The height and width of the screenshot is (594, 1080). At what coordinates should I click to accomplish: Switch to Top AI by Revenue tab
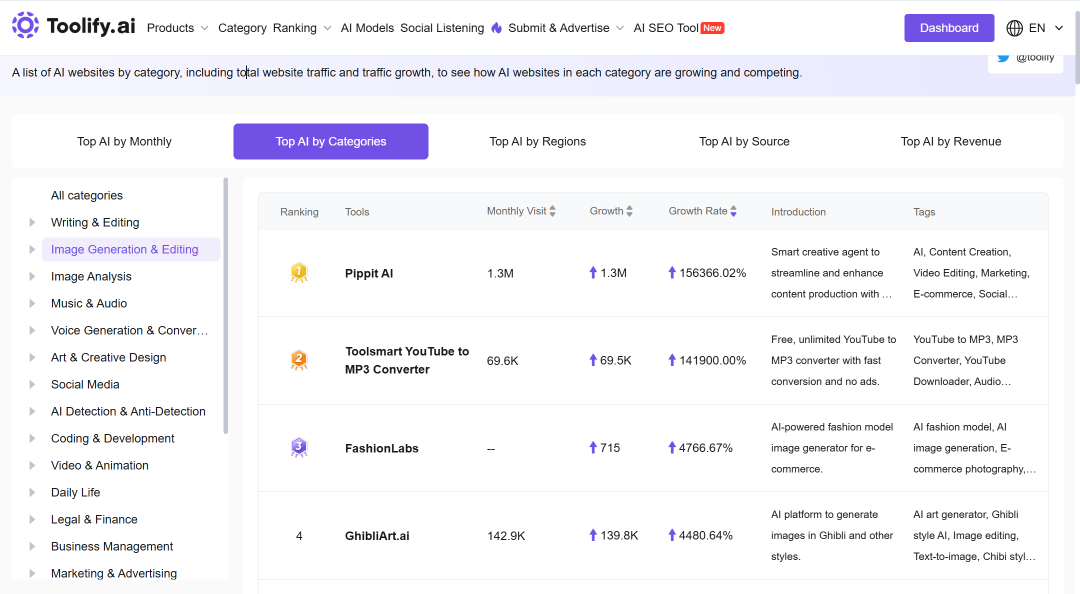951,141
